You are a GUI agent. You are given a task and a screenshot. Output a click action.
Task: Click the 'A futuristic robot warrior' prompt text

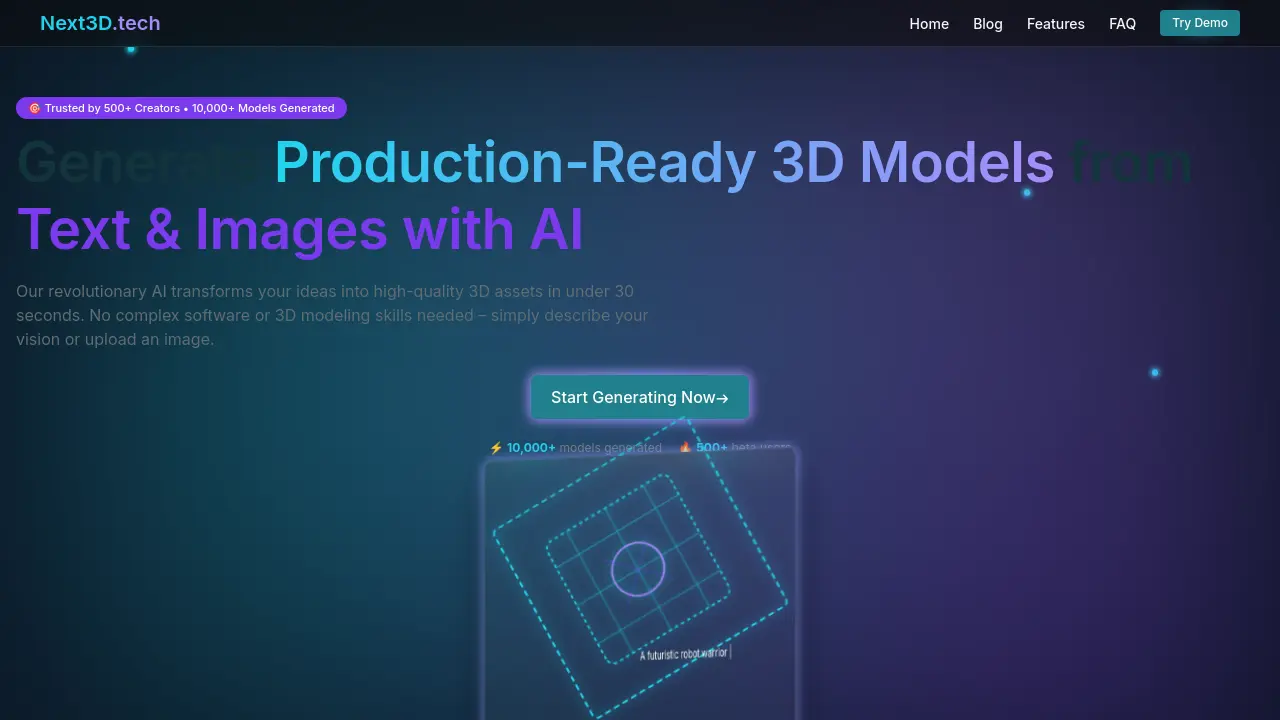(684, 654)
